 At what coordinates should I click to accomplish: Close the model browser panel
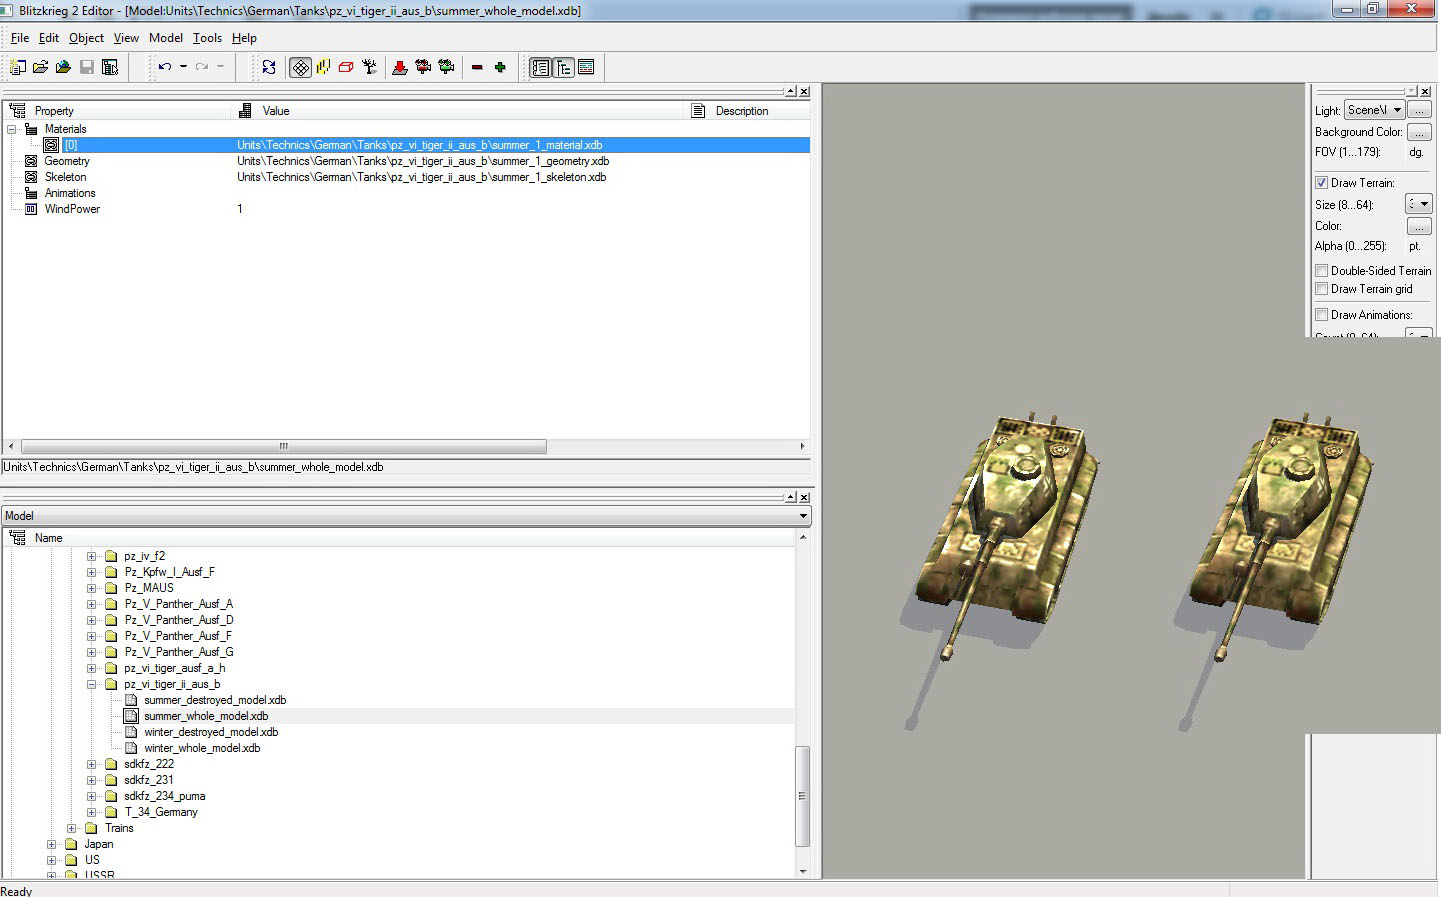804,497
